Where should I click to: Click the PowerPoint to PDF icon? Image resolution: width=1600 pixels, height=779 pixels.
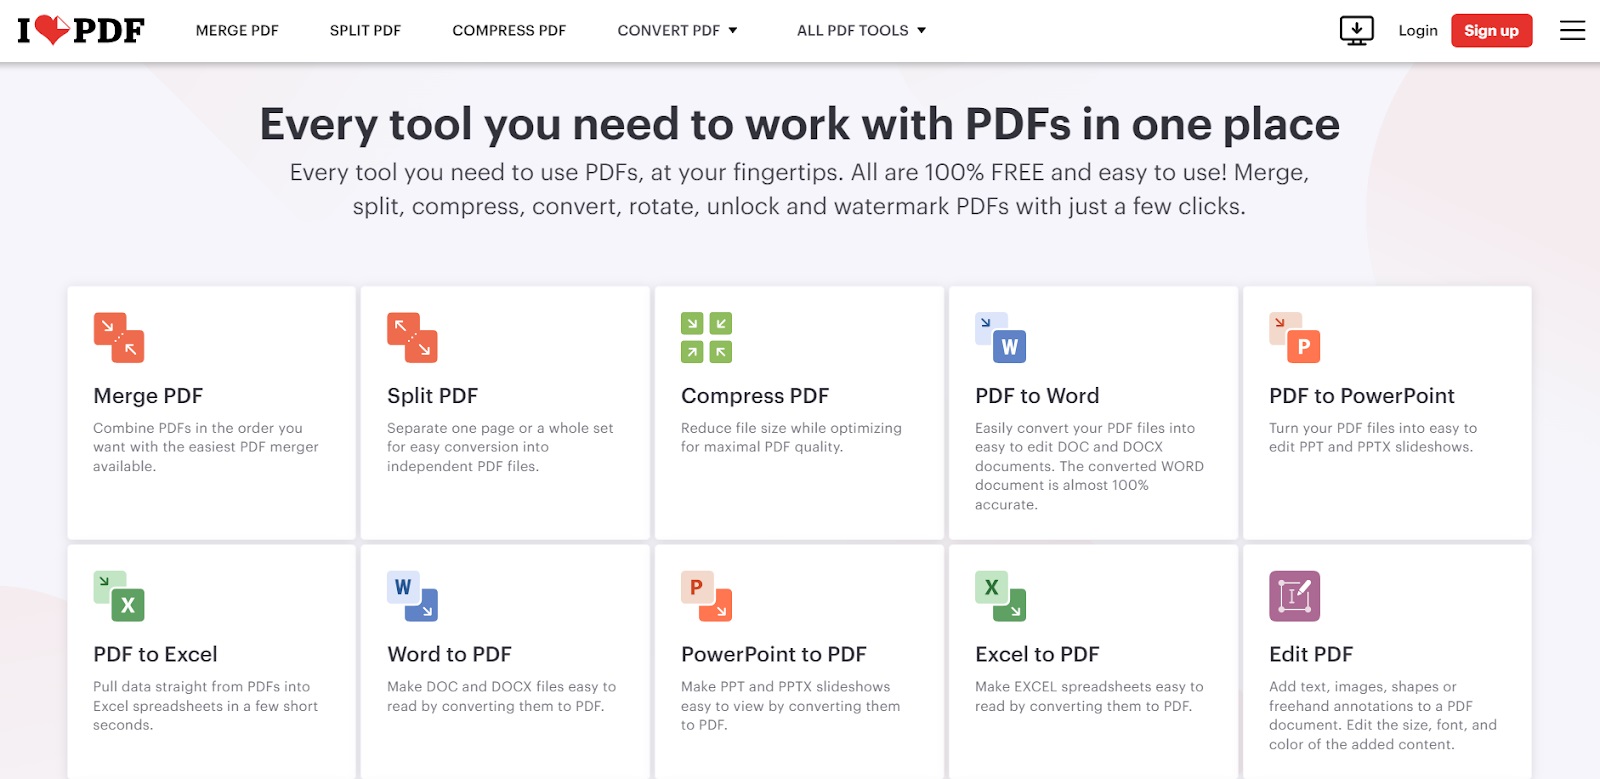pyautogui.click(x=706, y=596)
